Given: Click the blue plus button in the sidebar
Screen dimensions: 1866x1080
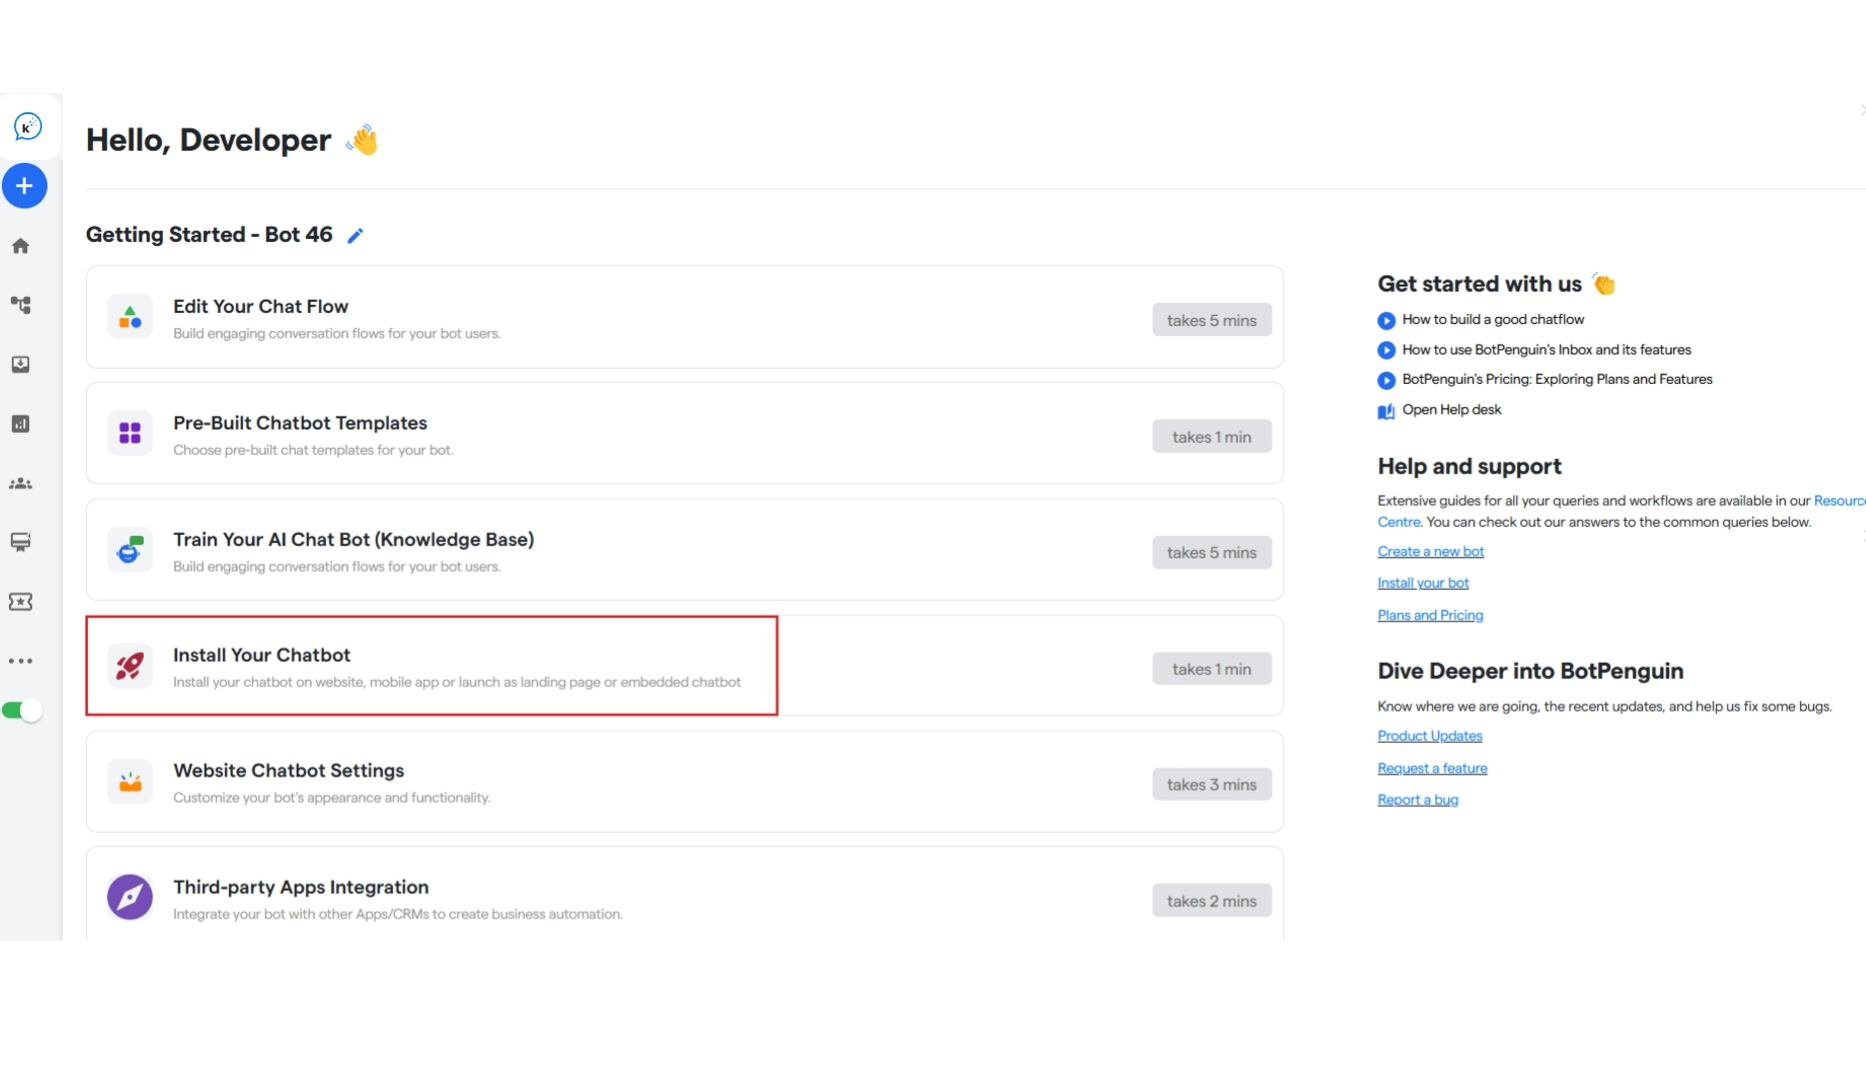Looking at the screenshot, I should (x=25, y=186).
